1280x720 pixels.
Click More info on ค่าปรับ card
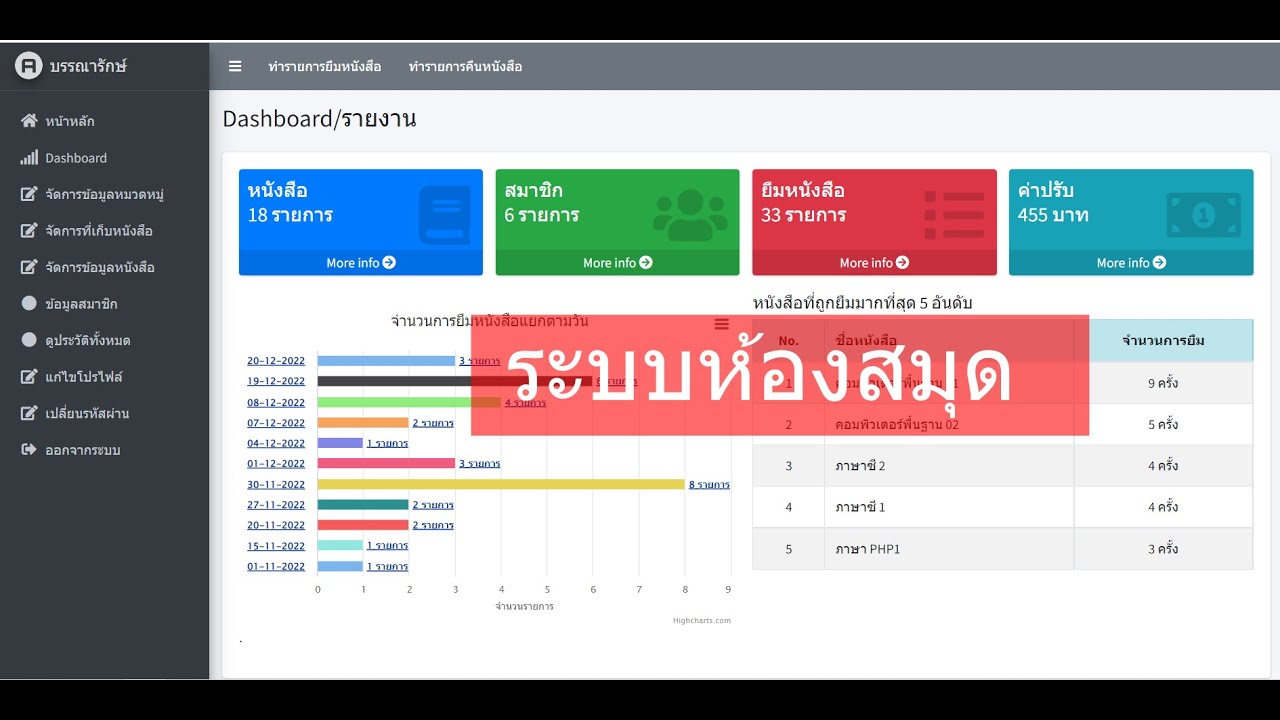click(1131, 263)
